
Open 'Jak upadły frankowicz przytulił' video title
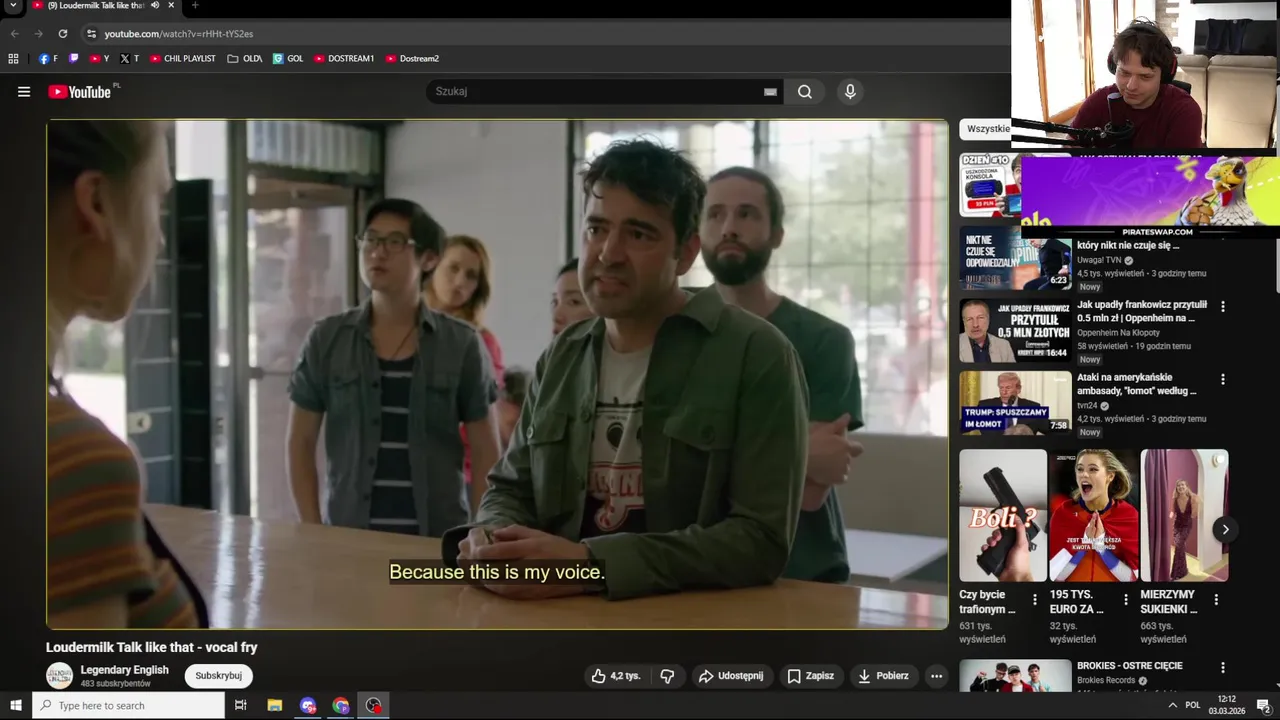[1142, 311]
